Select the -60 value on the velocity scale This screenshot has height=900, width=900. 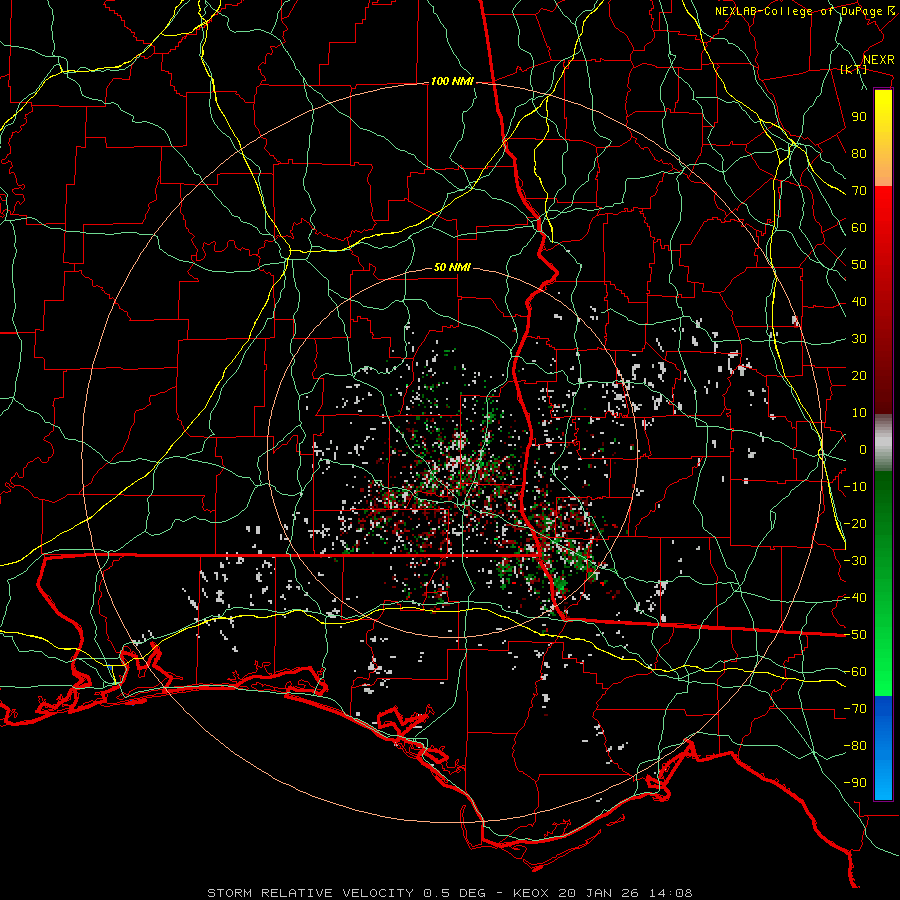tap(855, 672)
